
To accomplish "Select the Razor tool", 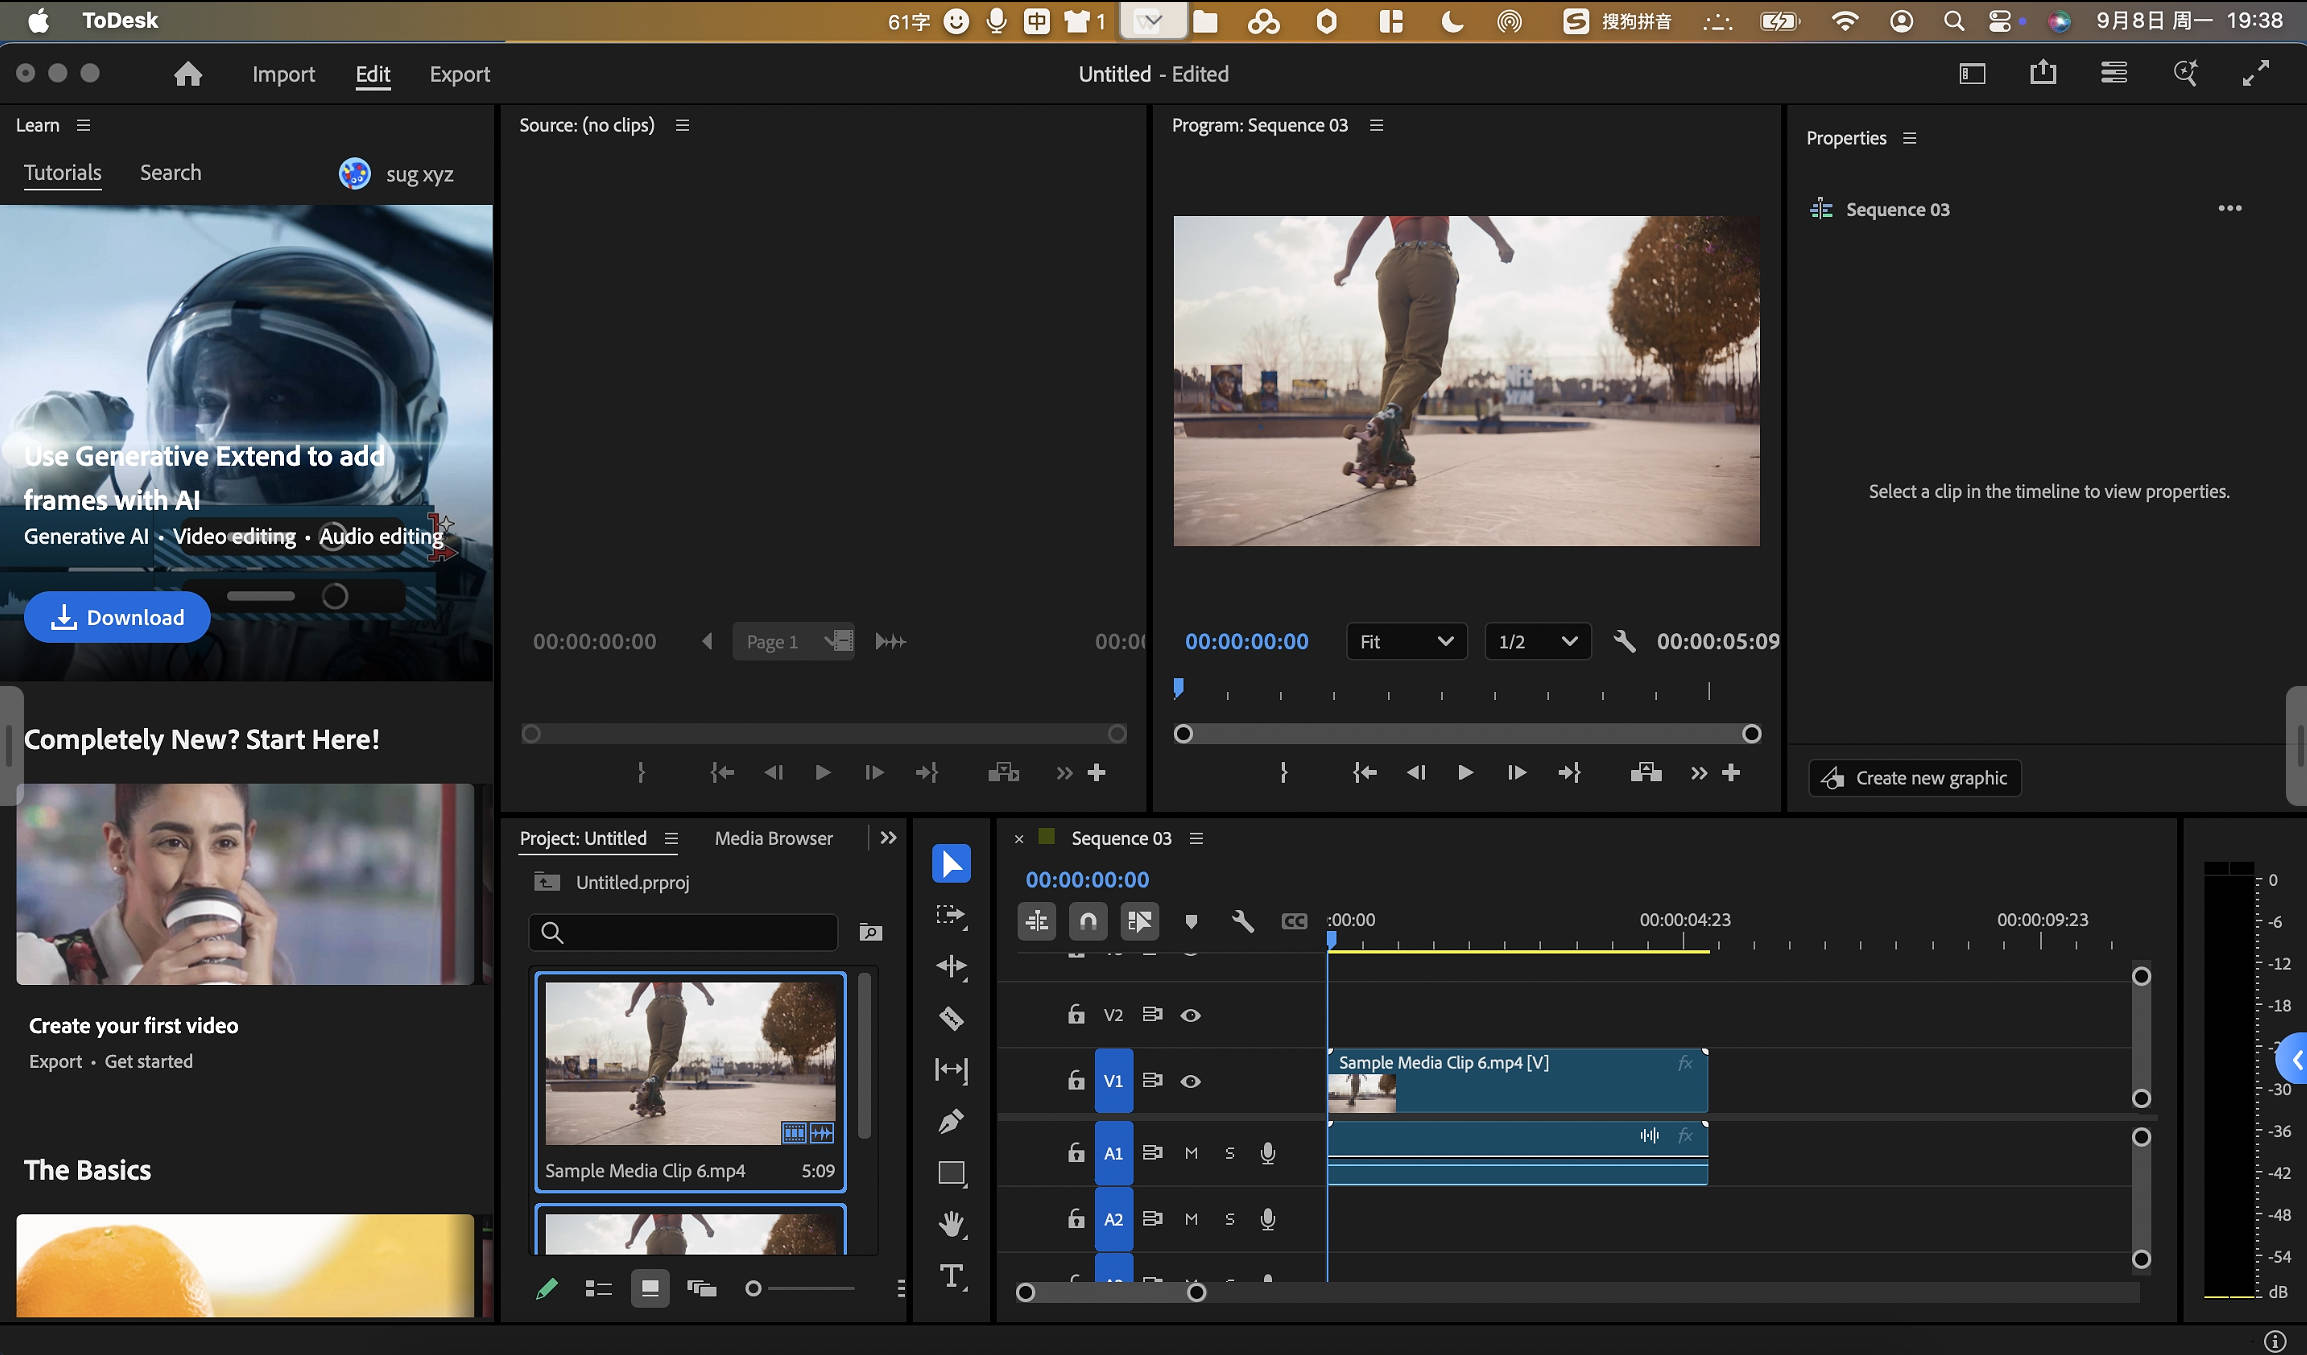I will click(951, 1019).
